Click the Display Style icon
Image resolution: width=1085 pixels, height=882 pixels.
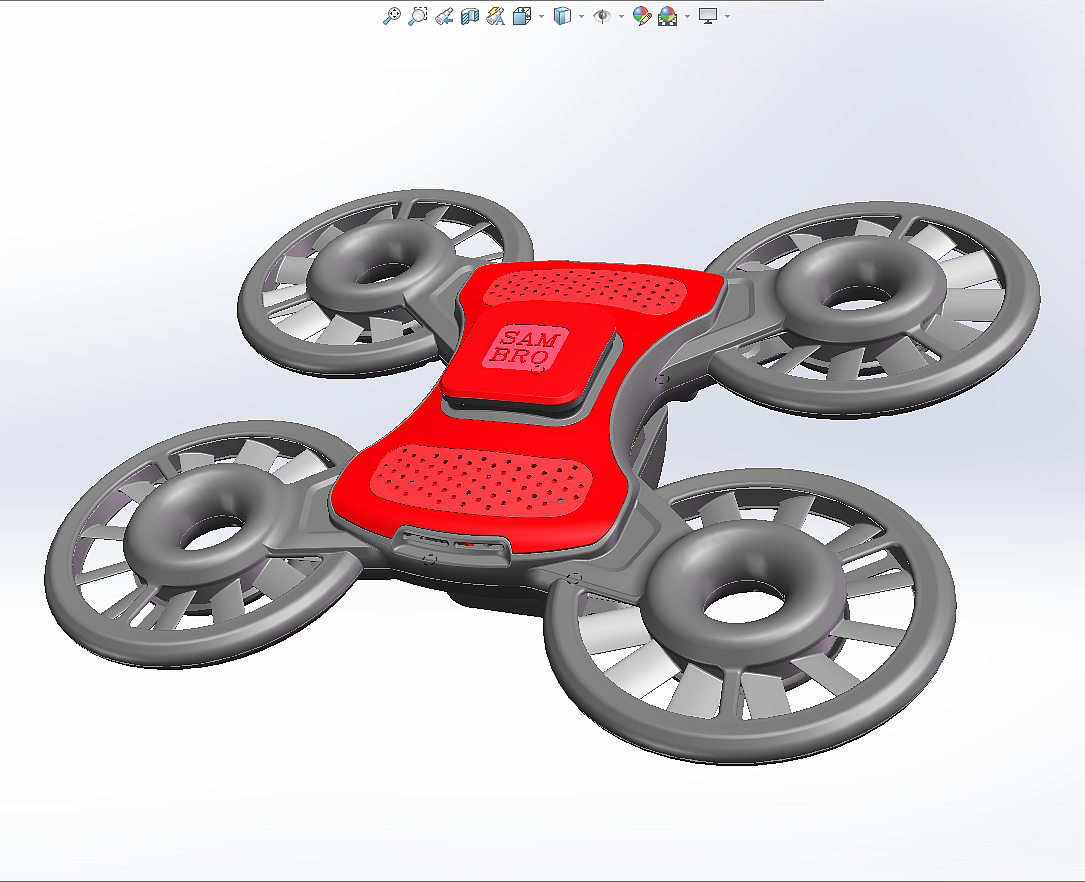(x=563, y=16)
